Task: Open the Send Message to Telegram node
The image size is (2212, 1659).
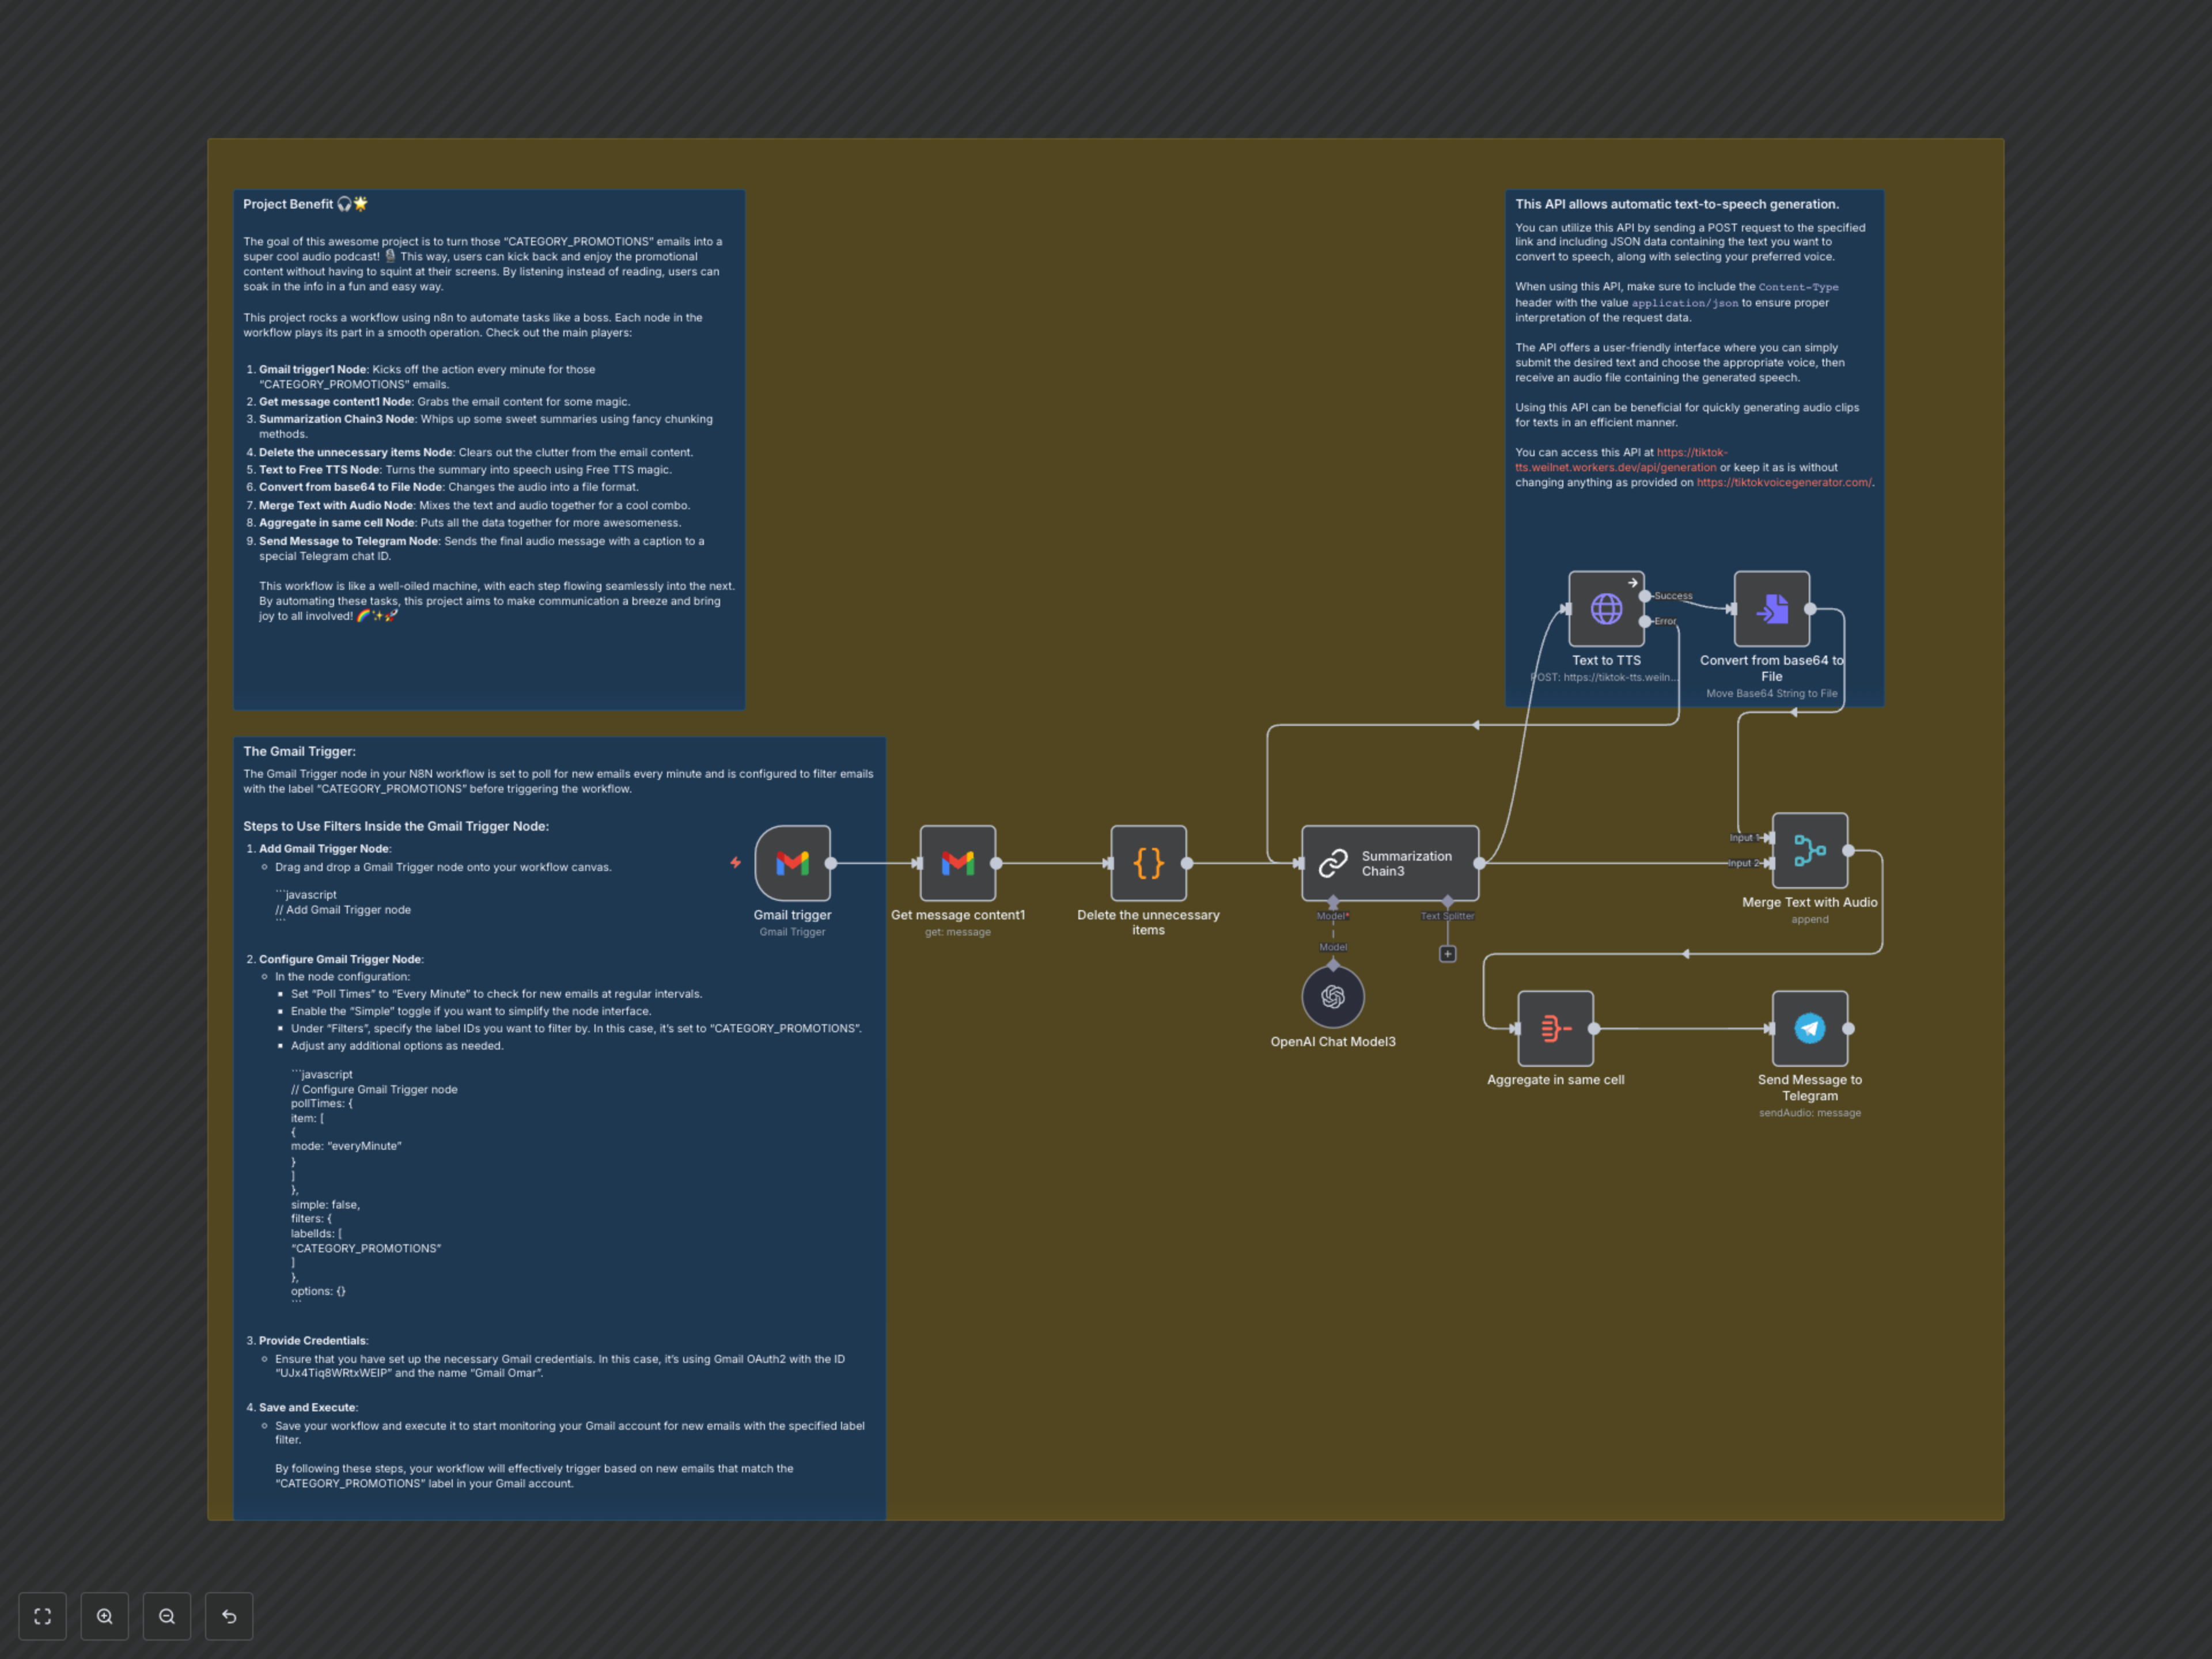Action: (x=1809, y=1028)
